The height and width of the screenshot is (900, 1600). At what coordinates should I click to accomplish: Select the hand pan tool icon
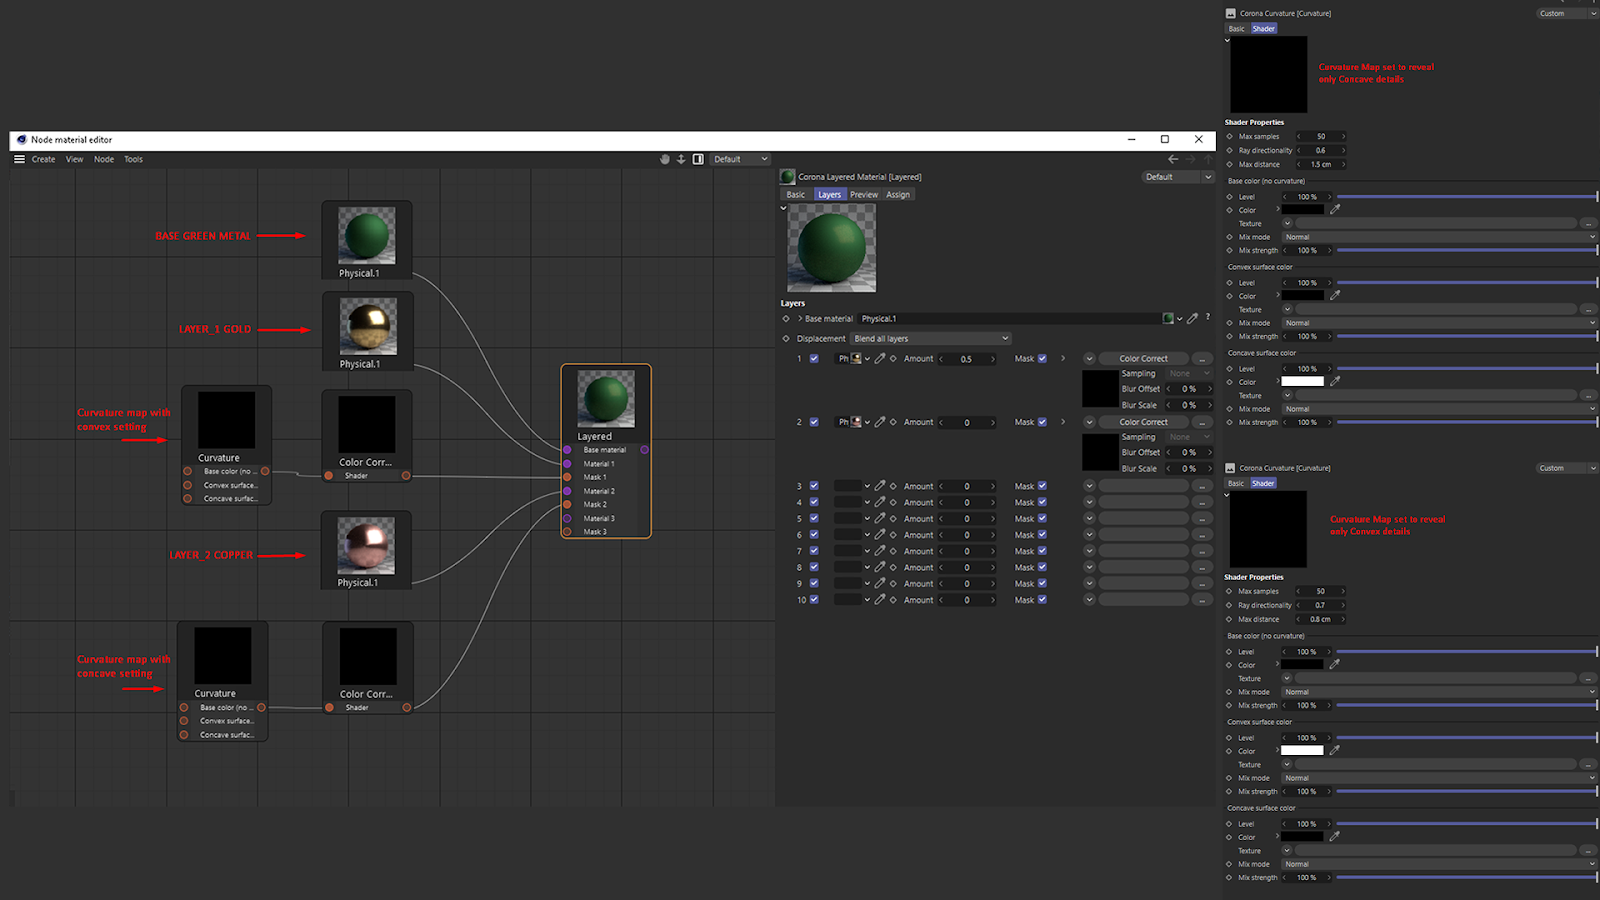click(665, 159)
